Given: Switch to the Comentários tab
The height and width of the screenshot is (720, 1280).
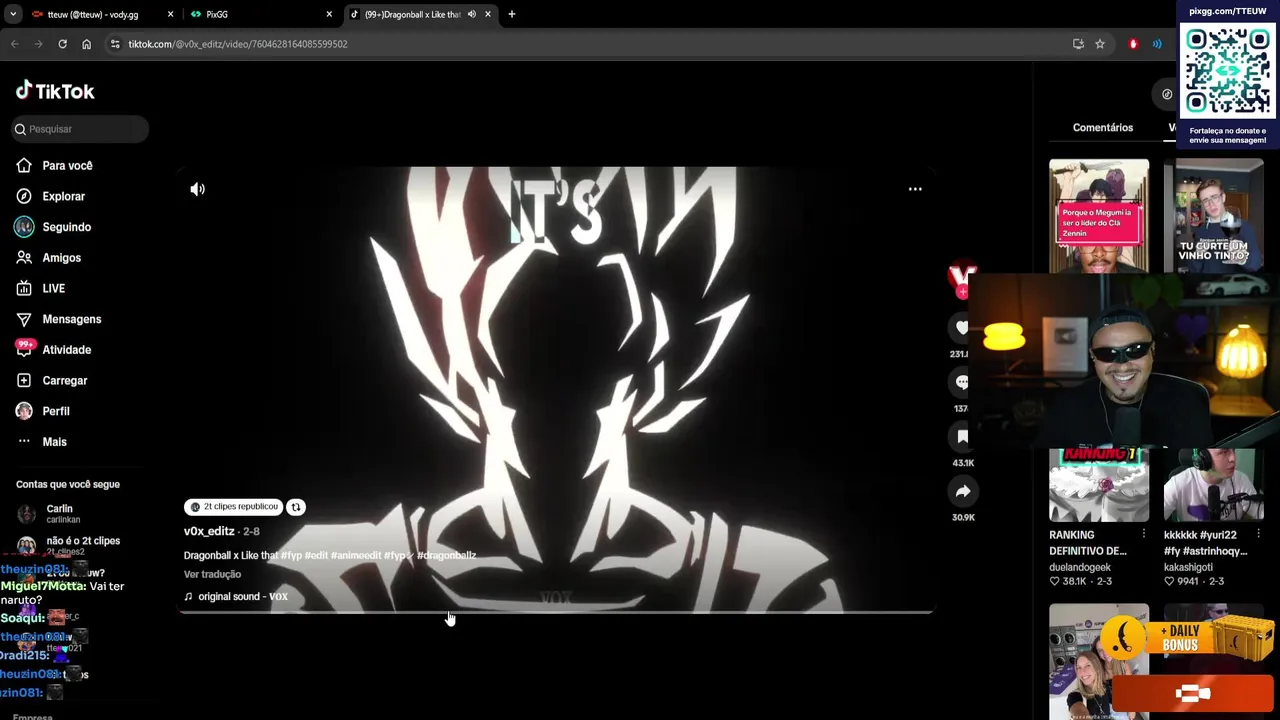Looking at the screenshot, I should click(1103, 128).
